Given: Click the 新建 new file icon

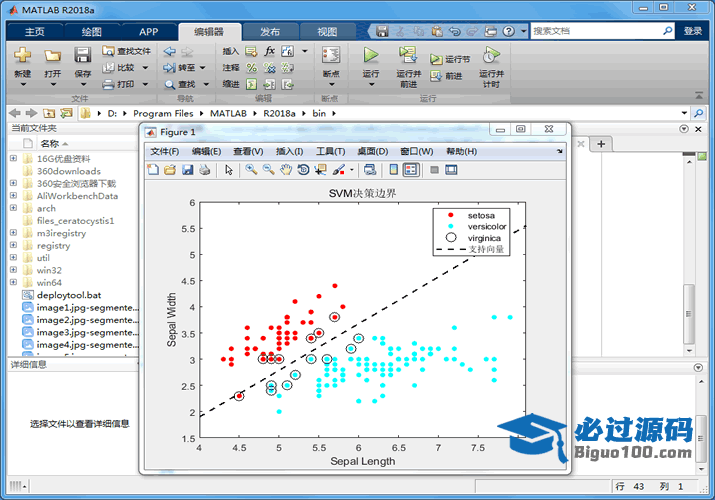Looking at the screenshot, I should [22, 55].
